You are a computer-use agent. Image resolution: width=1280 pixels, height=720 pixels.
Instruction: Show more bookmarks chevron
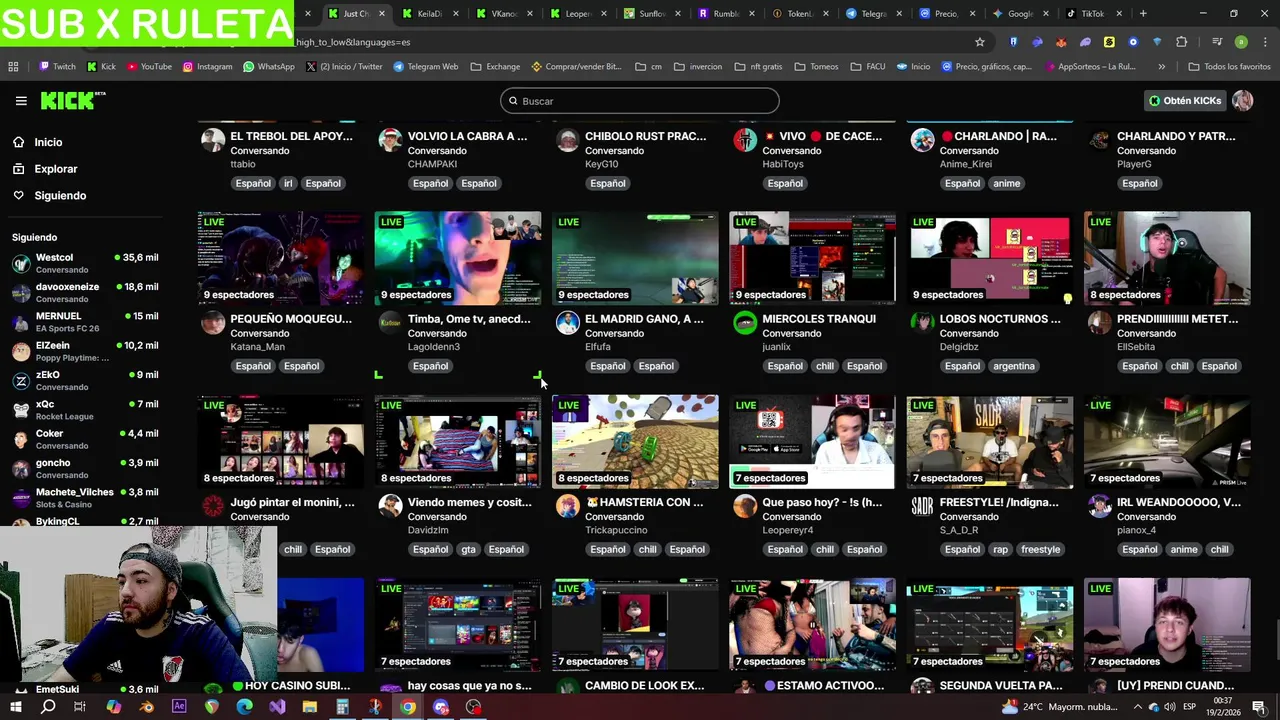click(1161, 67)
